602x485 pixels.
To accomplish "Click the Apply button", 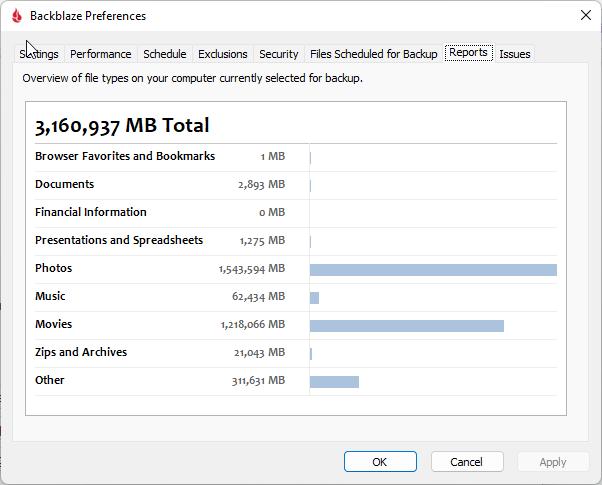I will 553,462.
